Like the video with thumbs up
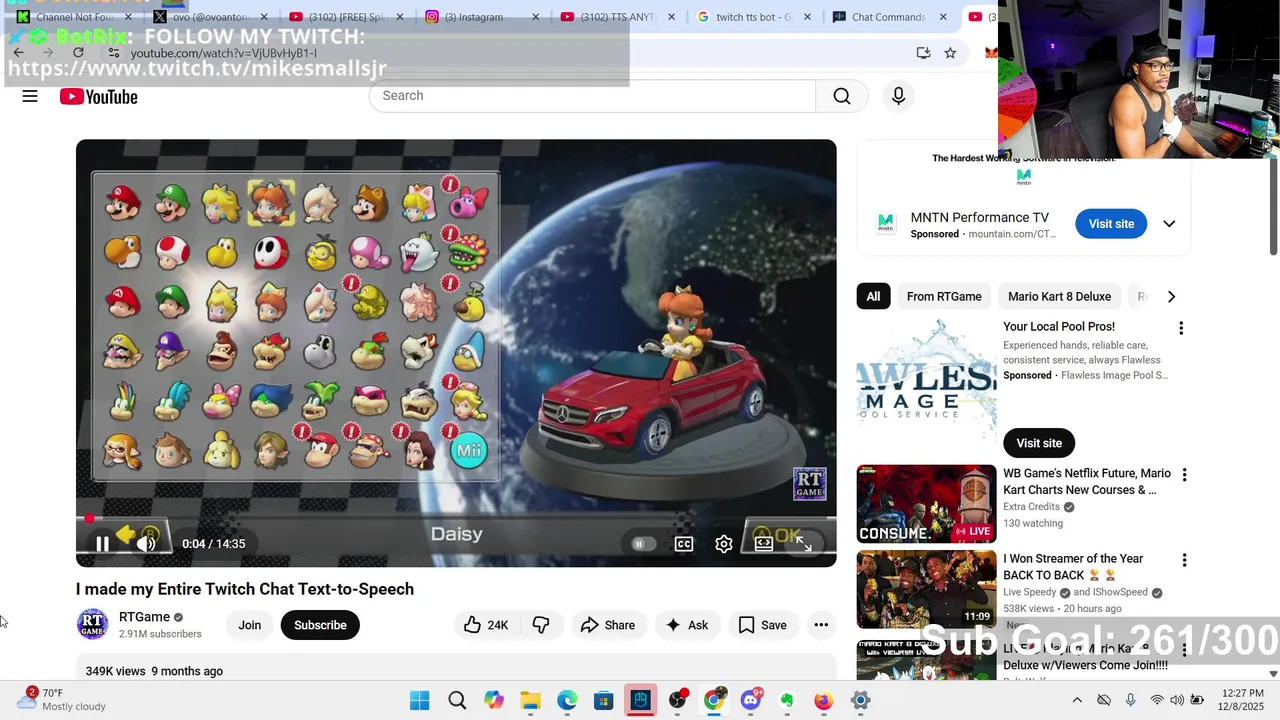The width and height of the screenshot is (1280, 720). (x=486, y=625)
